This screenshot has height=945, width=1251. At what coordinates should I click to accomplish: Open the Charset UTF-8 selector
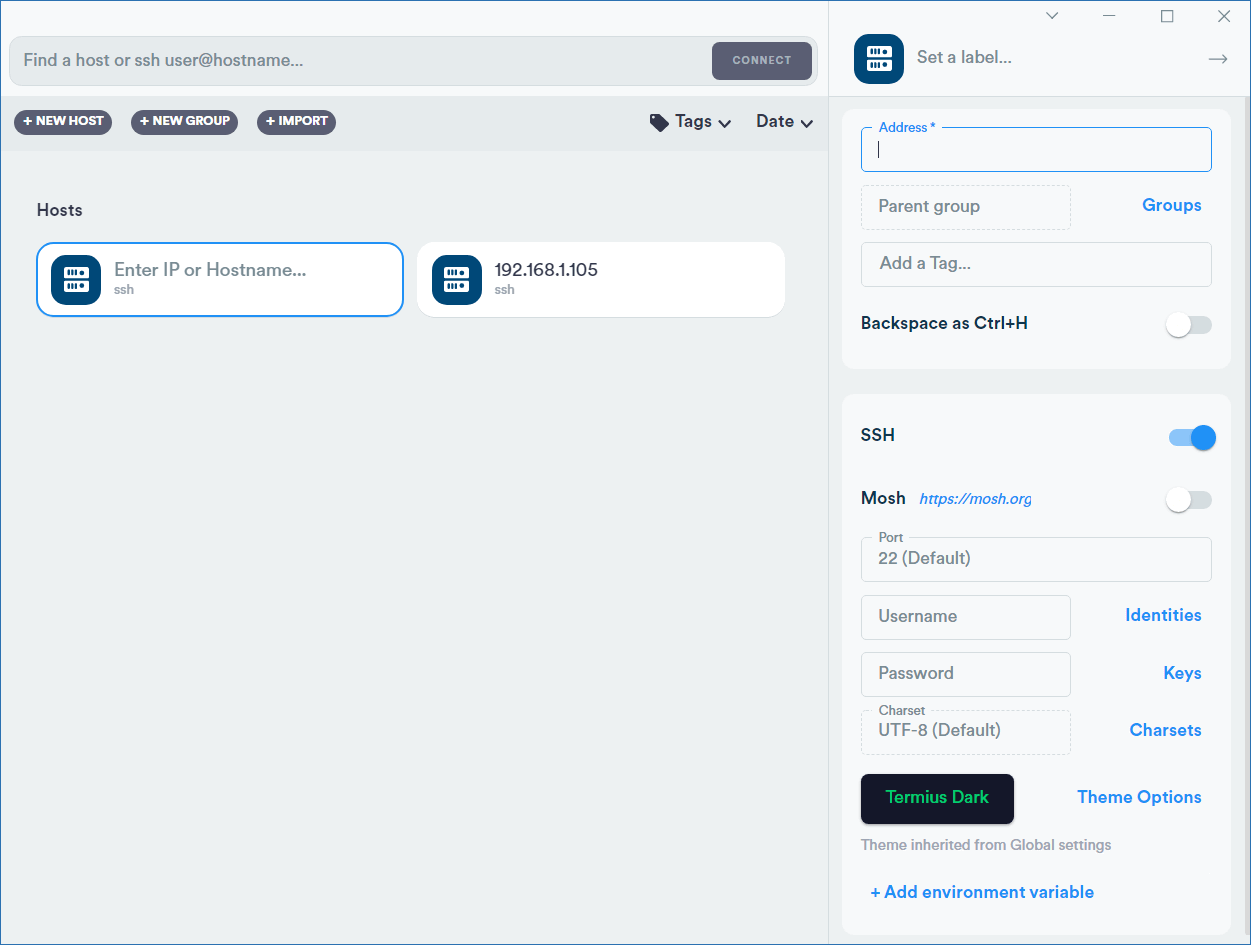[966, 732]
